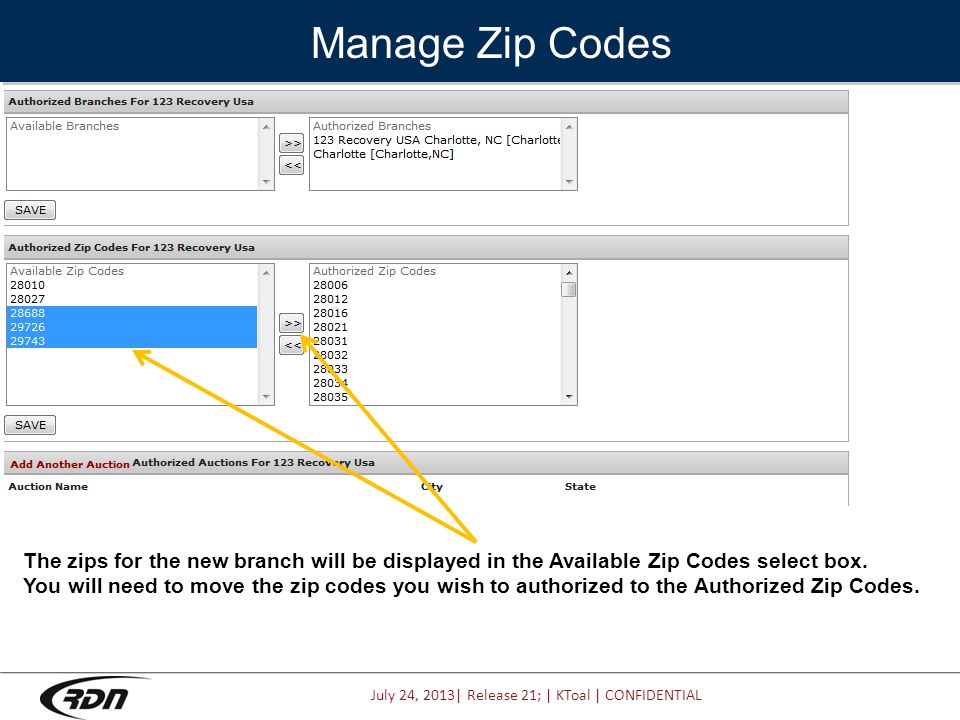Select zip 28021 in Authorized Zip Codes
This screenshot has height=720, width=960.
tap(435, 327)
